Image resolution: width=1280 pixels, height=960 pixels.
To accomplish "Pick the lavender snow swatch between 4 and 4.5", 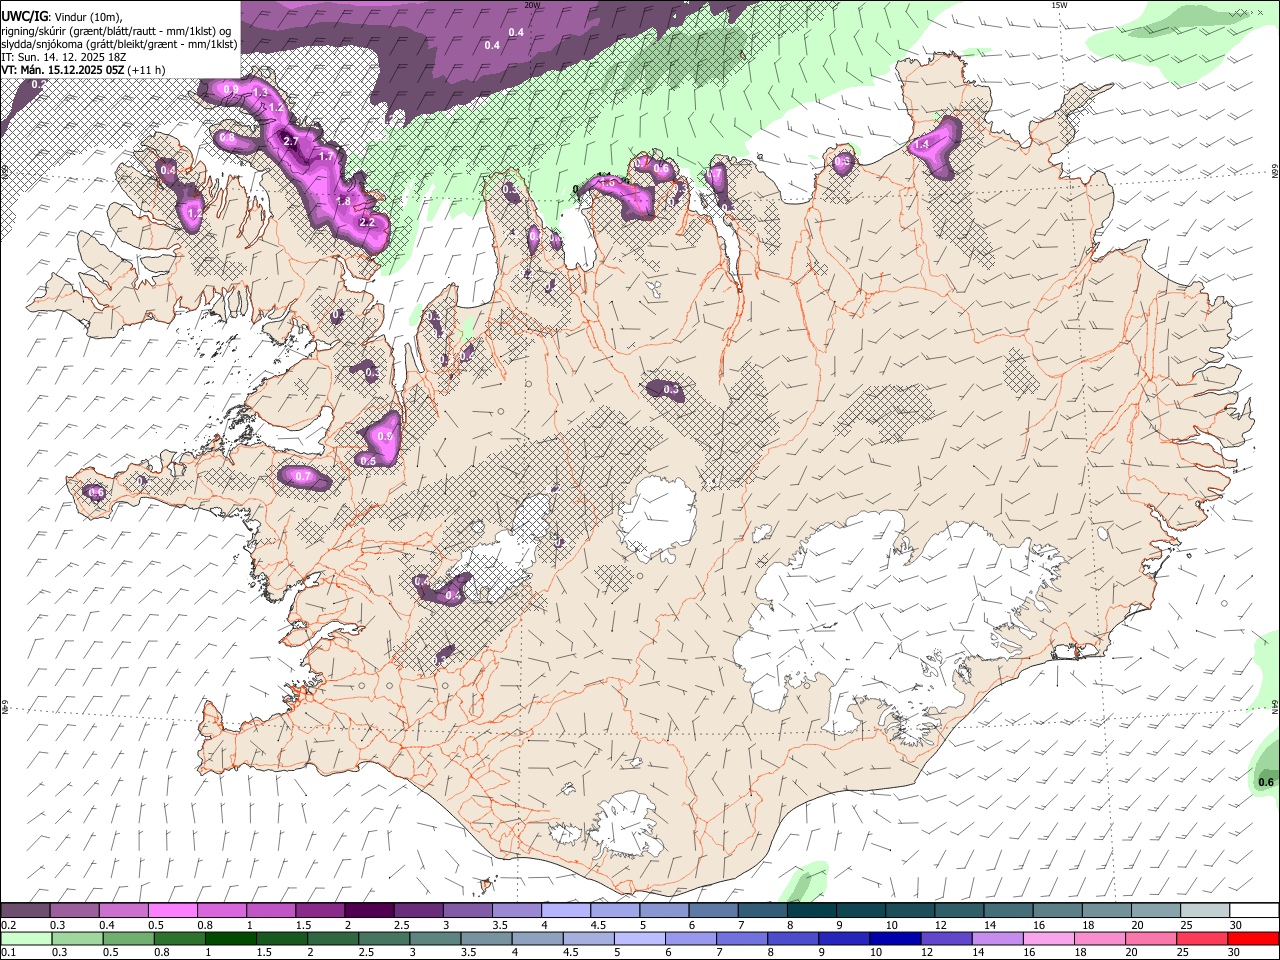I will click(x=565, y=911).
